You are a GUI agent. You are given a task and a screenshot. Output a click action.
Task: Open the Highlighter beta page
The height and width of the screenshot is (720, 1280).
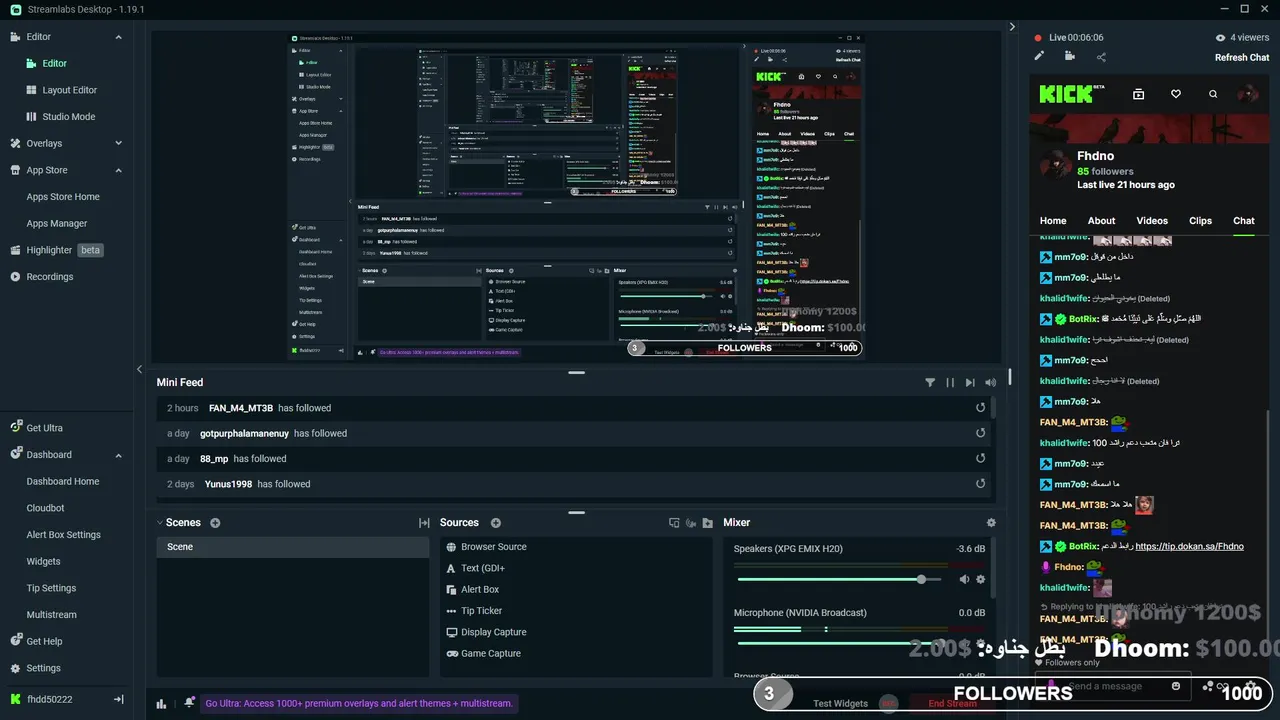(57, 250)
